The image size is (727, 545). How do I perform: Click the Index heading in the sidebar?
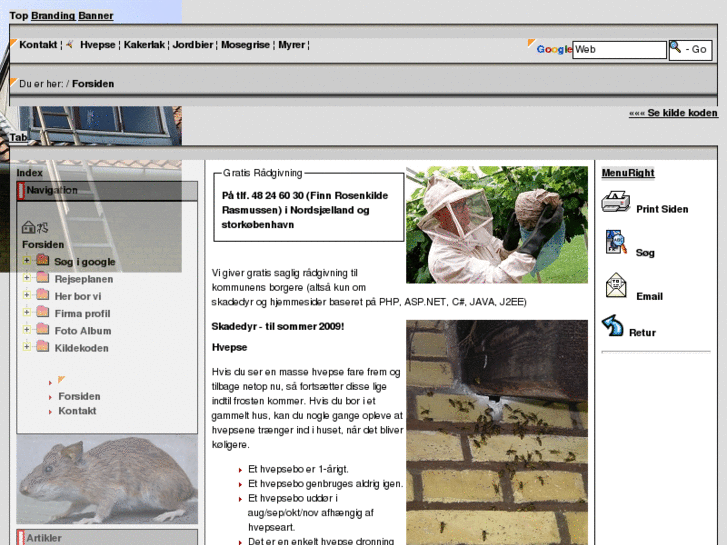point(30,173)
